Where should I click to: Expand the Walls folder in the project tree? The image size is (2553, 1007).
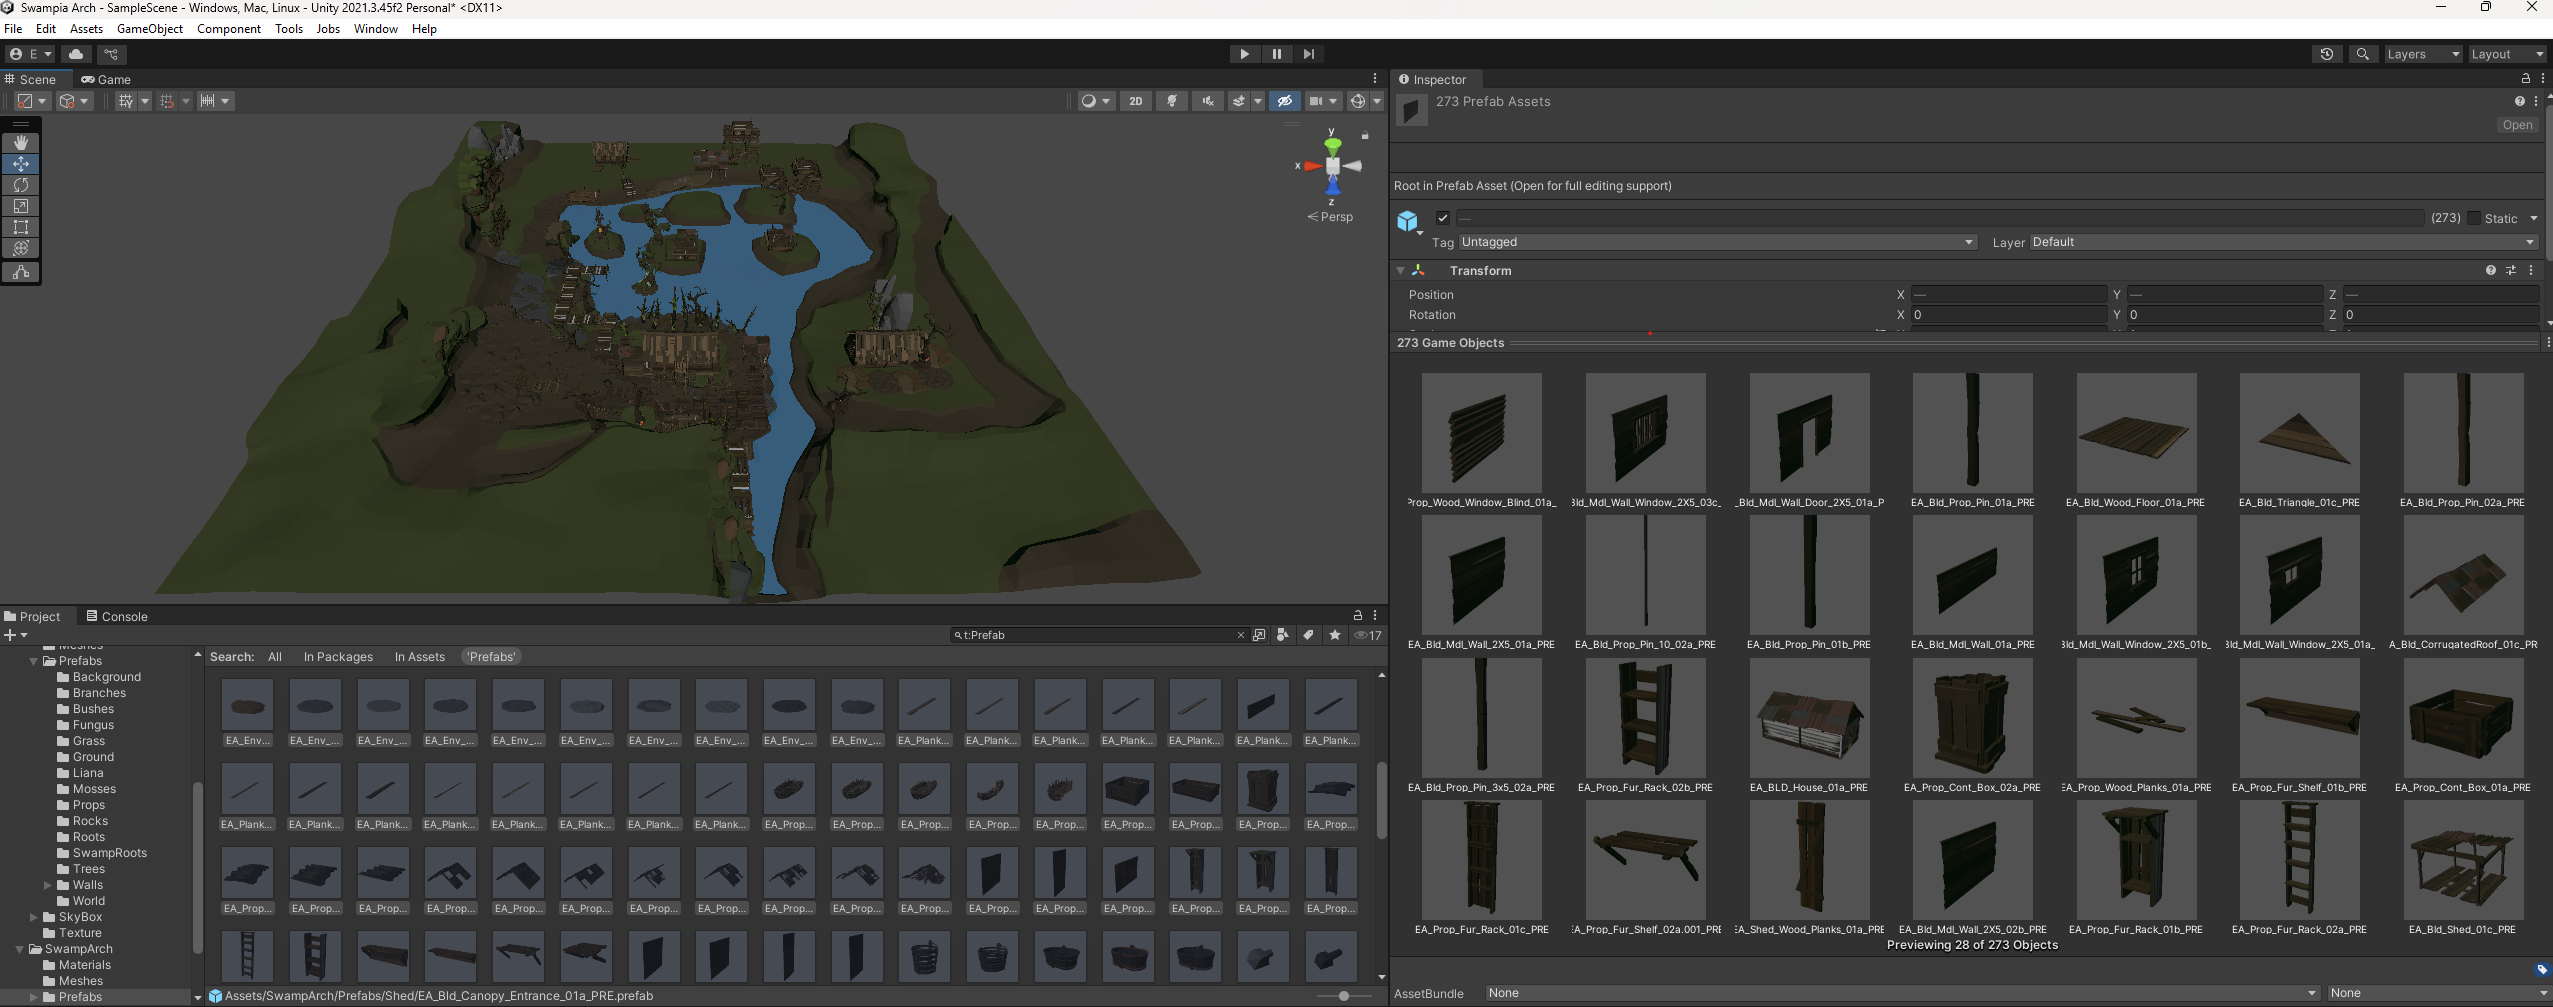pos(47,885)
